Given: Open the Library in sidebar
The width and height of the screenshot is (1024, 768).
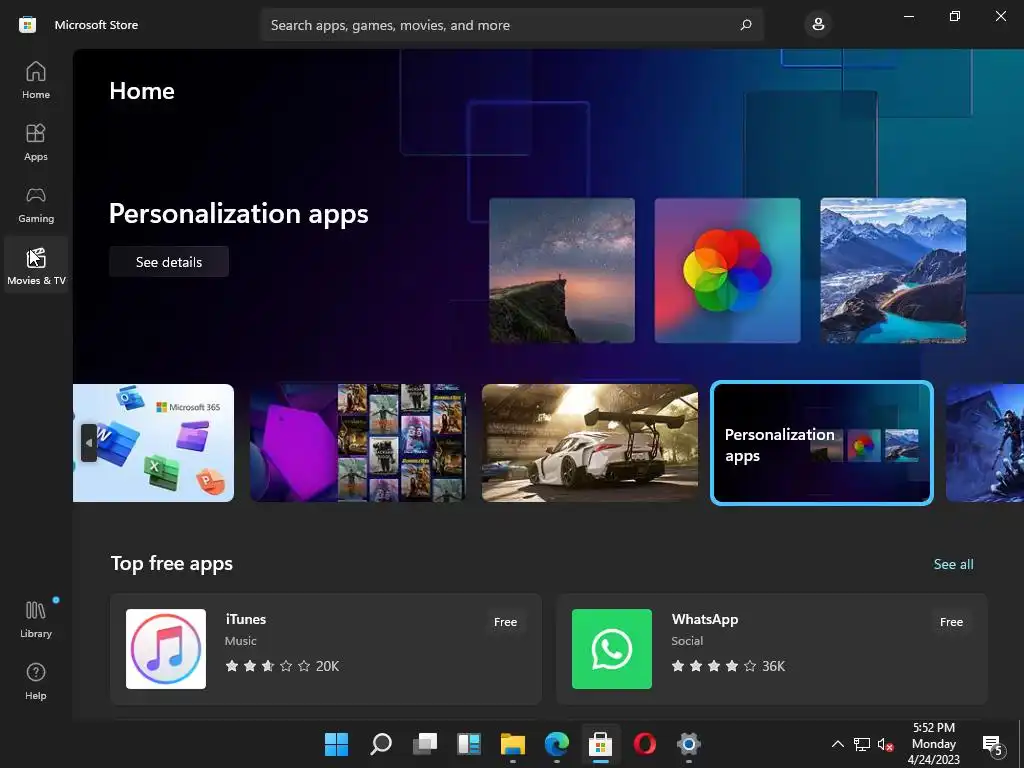Looking at the screenshot, I should (x=36, y=619).
